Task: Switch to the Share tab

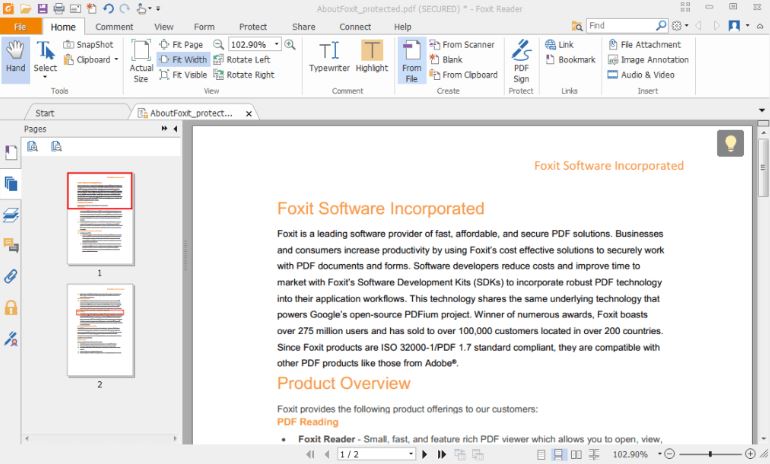Action: point(303,27)
